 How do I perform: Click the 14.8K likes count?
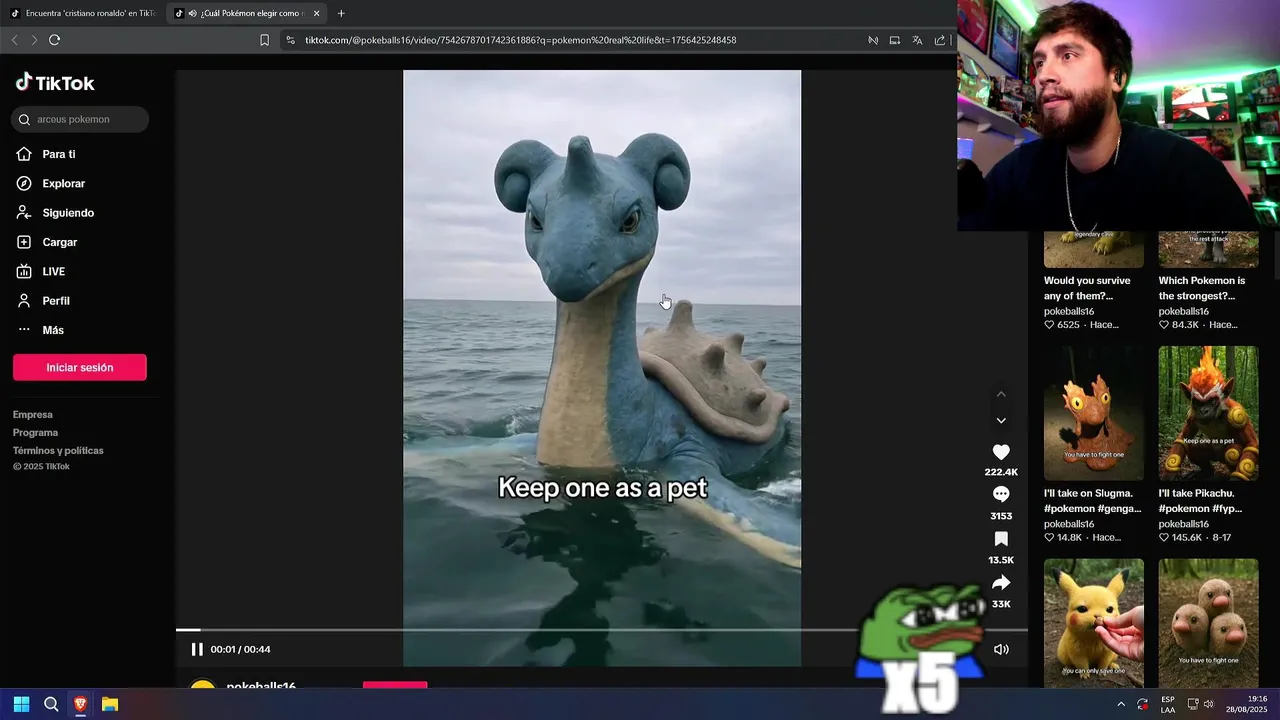1070,537
